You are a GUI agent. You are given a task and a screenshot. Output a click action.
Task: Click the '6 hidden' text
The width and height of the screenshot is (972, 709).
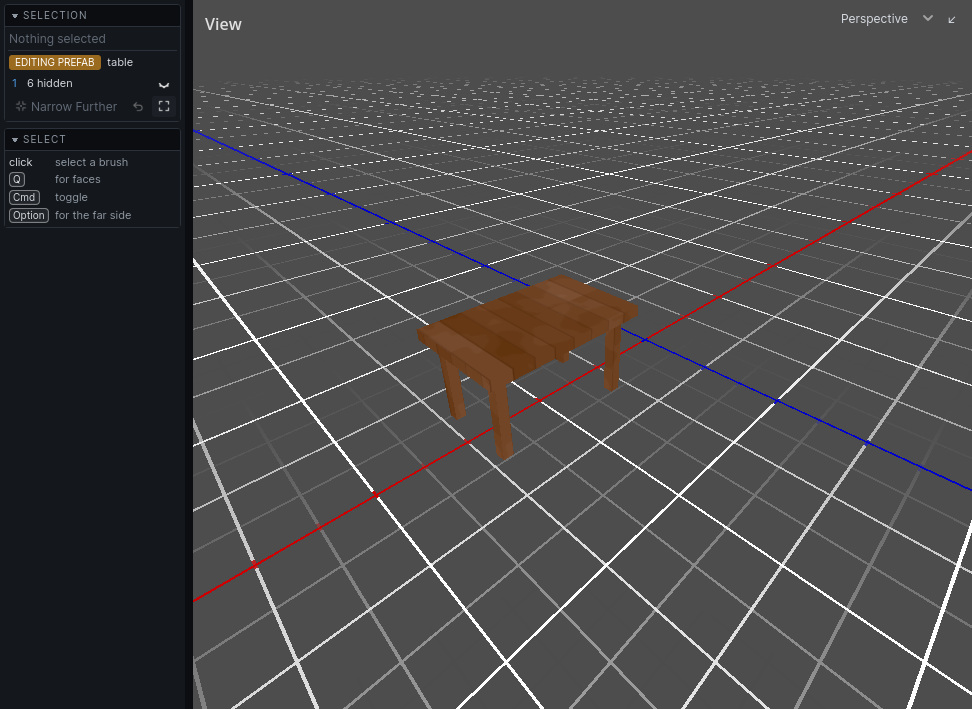(x=50, y=83)
